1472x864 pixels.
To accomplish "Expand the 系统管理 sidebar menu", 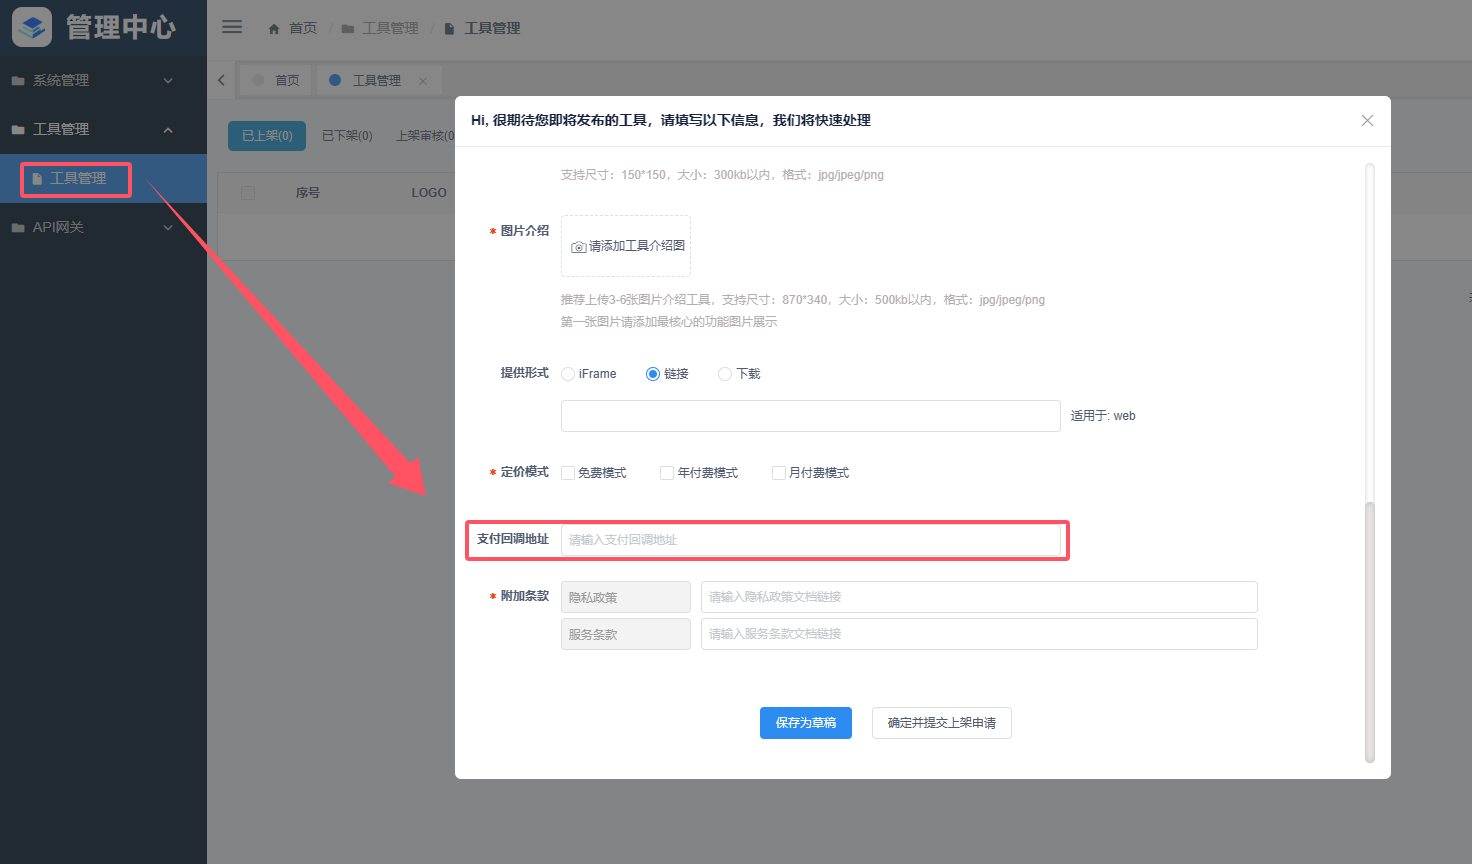I will (168, 80).
